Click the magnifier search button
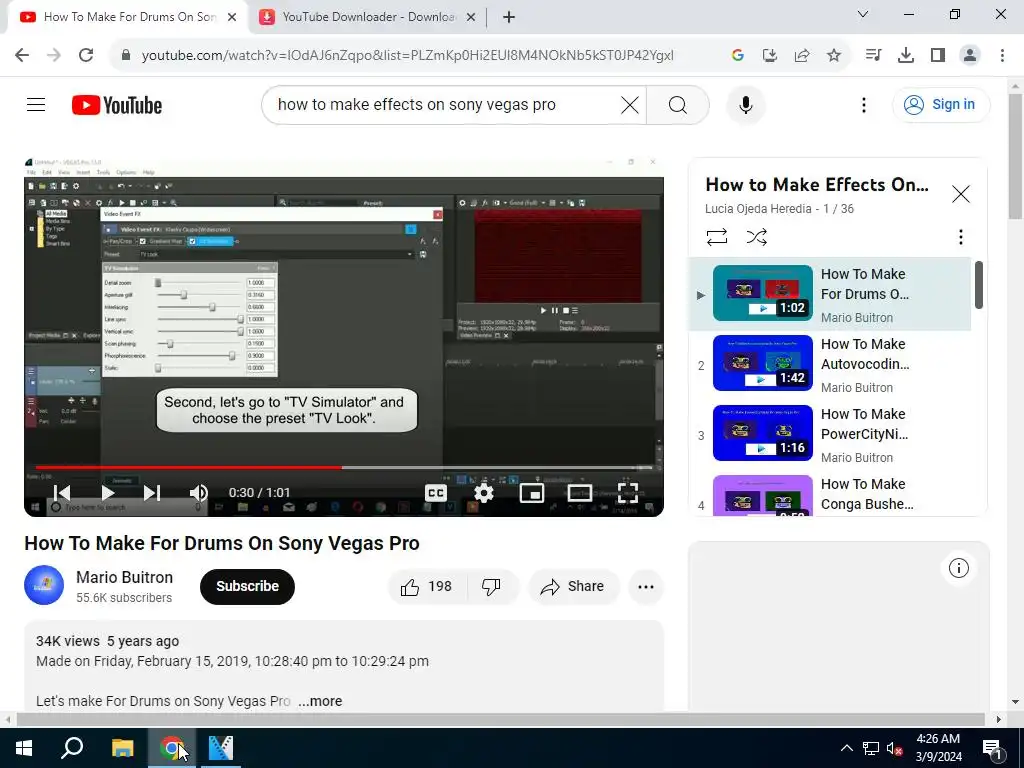This screenshot has height=768, width=1024. click(678, 104)
